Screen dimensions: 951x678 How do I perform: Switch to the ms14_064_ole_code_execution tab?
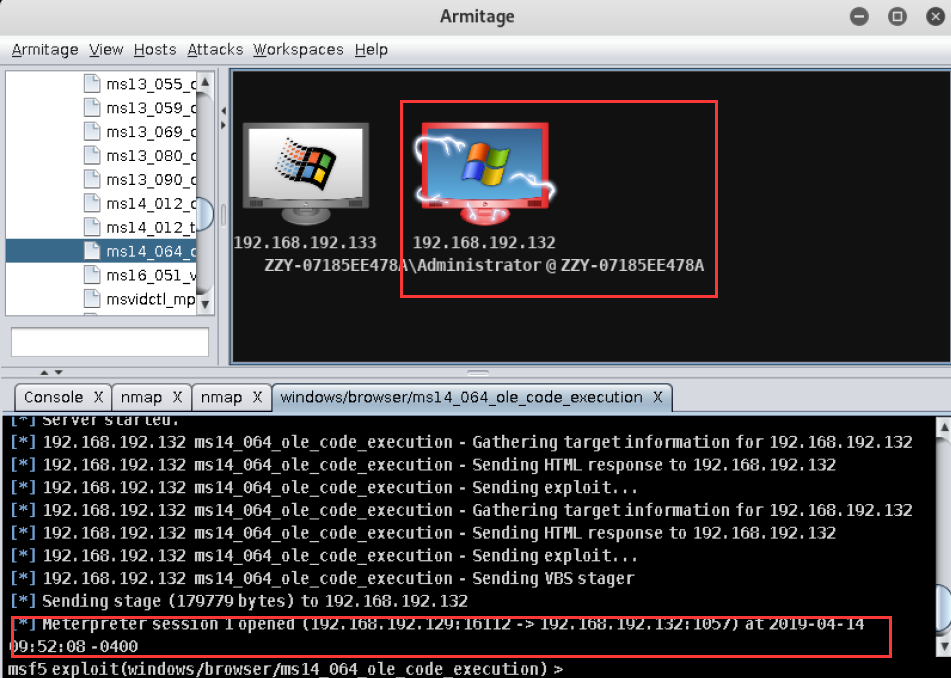tap(462, 397)
